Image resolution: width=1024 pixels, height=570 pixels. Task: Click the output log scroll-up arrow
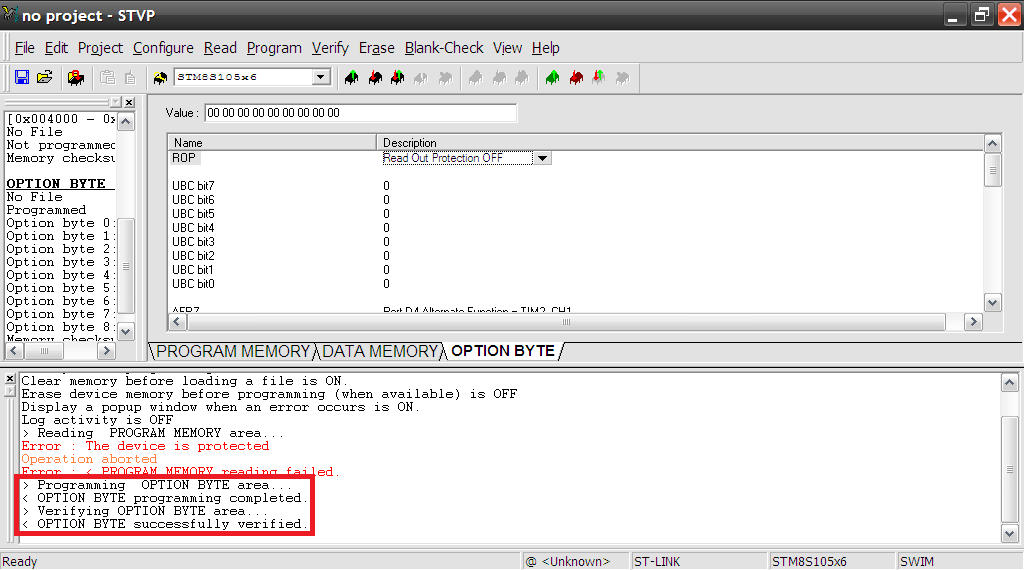coord(1010,383)
